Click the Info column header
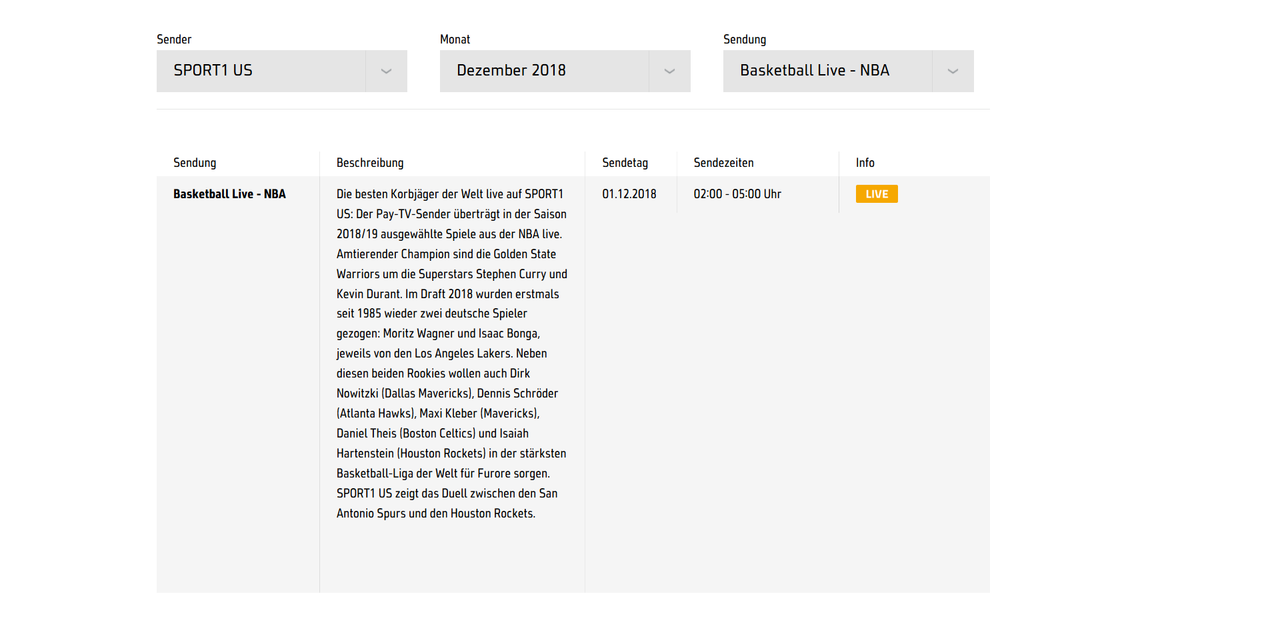Viewport: 1280px width, 631px height. pos(865,163)
